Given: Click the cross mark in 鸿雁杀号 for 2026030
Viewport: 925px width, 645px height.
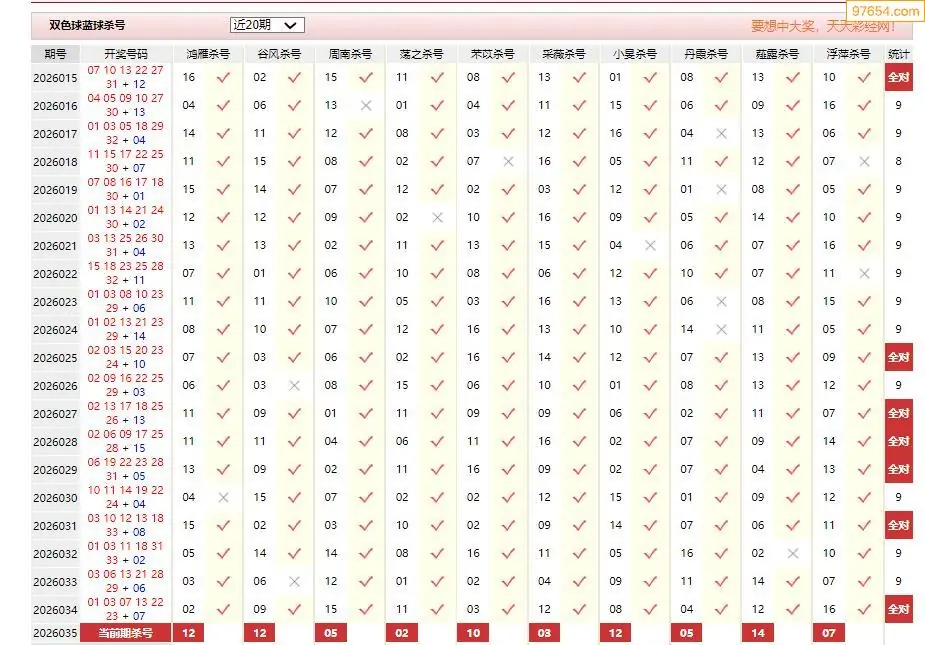Looking at the screenshot, I should 223,497.
